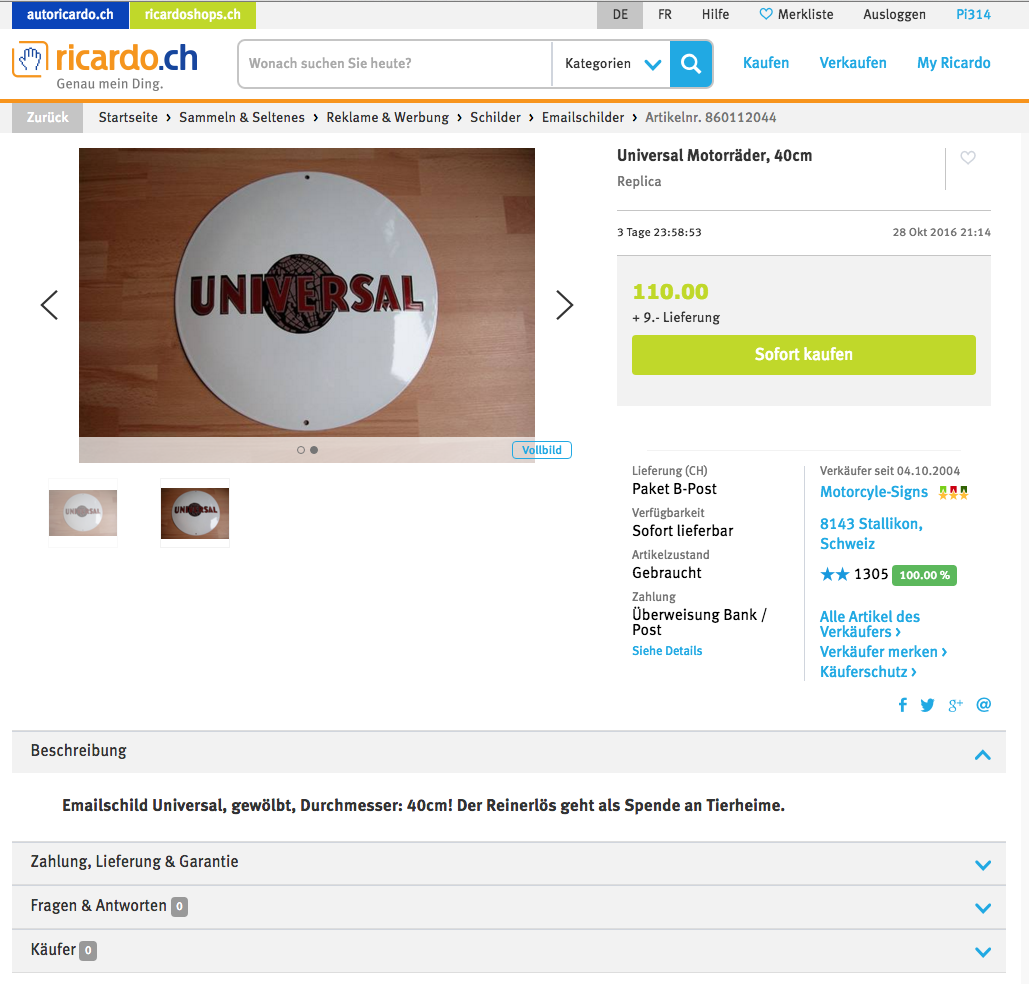Share listing on Google Plus

coord(955,705)
